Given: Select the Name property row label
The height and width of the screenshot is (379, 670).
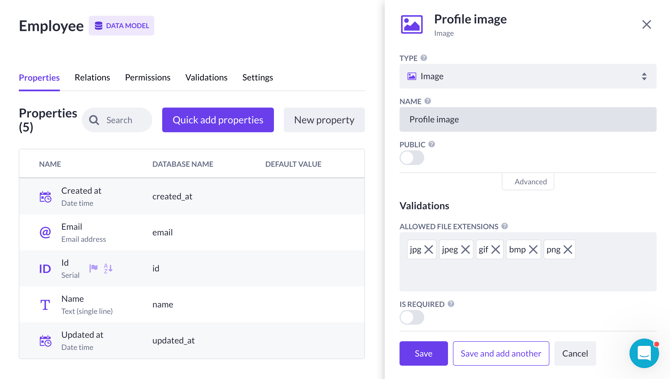Looking at the screenshot, I should click(73, 299).
